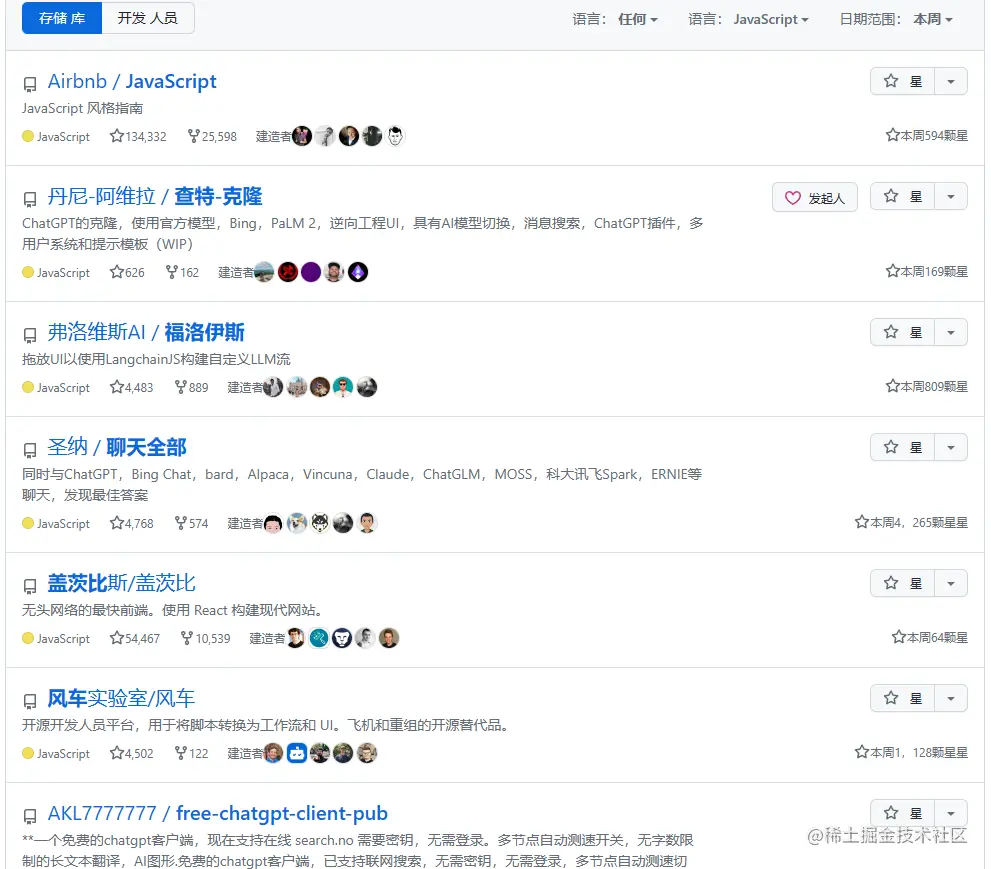The height and width of the screenshot is (869, 991).
Task: Click the fork icon showing 10,539 on 盖茨比斯
Action: [x=184, y=638]
